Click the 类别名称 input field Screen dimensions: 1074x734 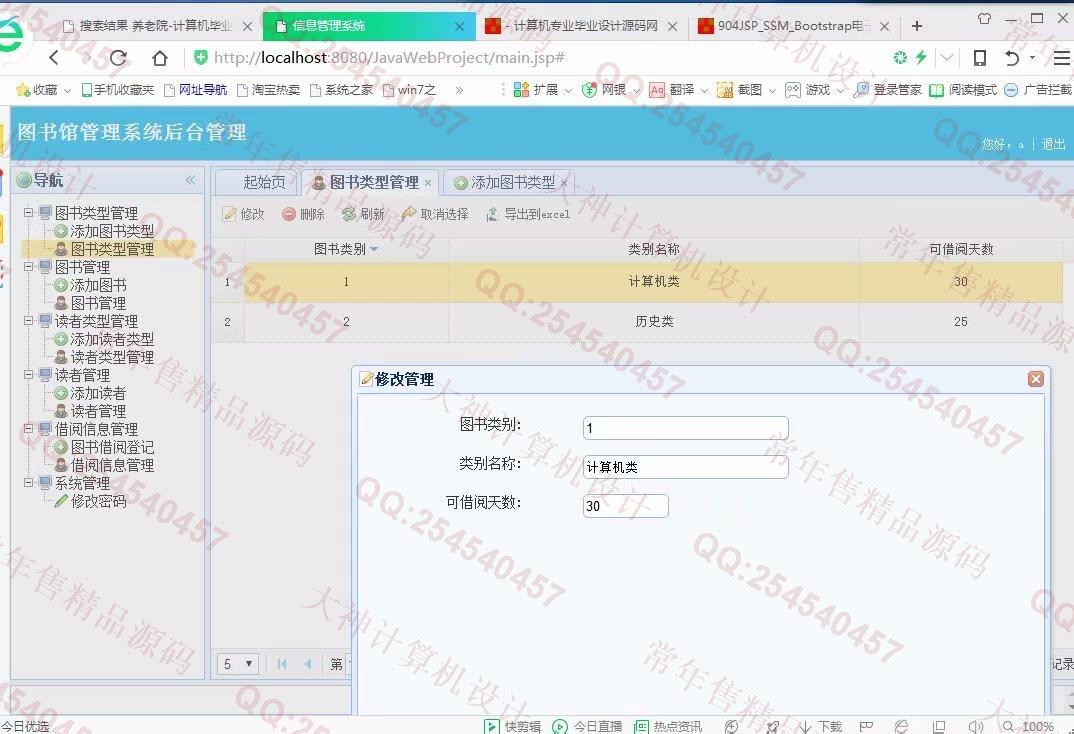[x=686, y=467]
